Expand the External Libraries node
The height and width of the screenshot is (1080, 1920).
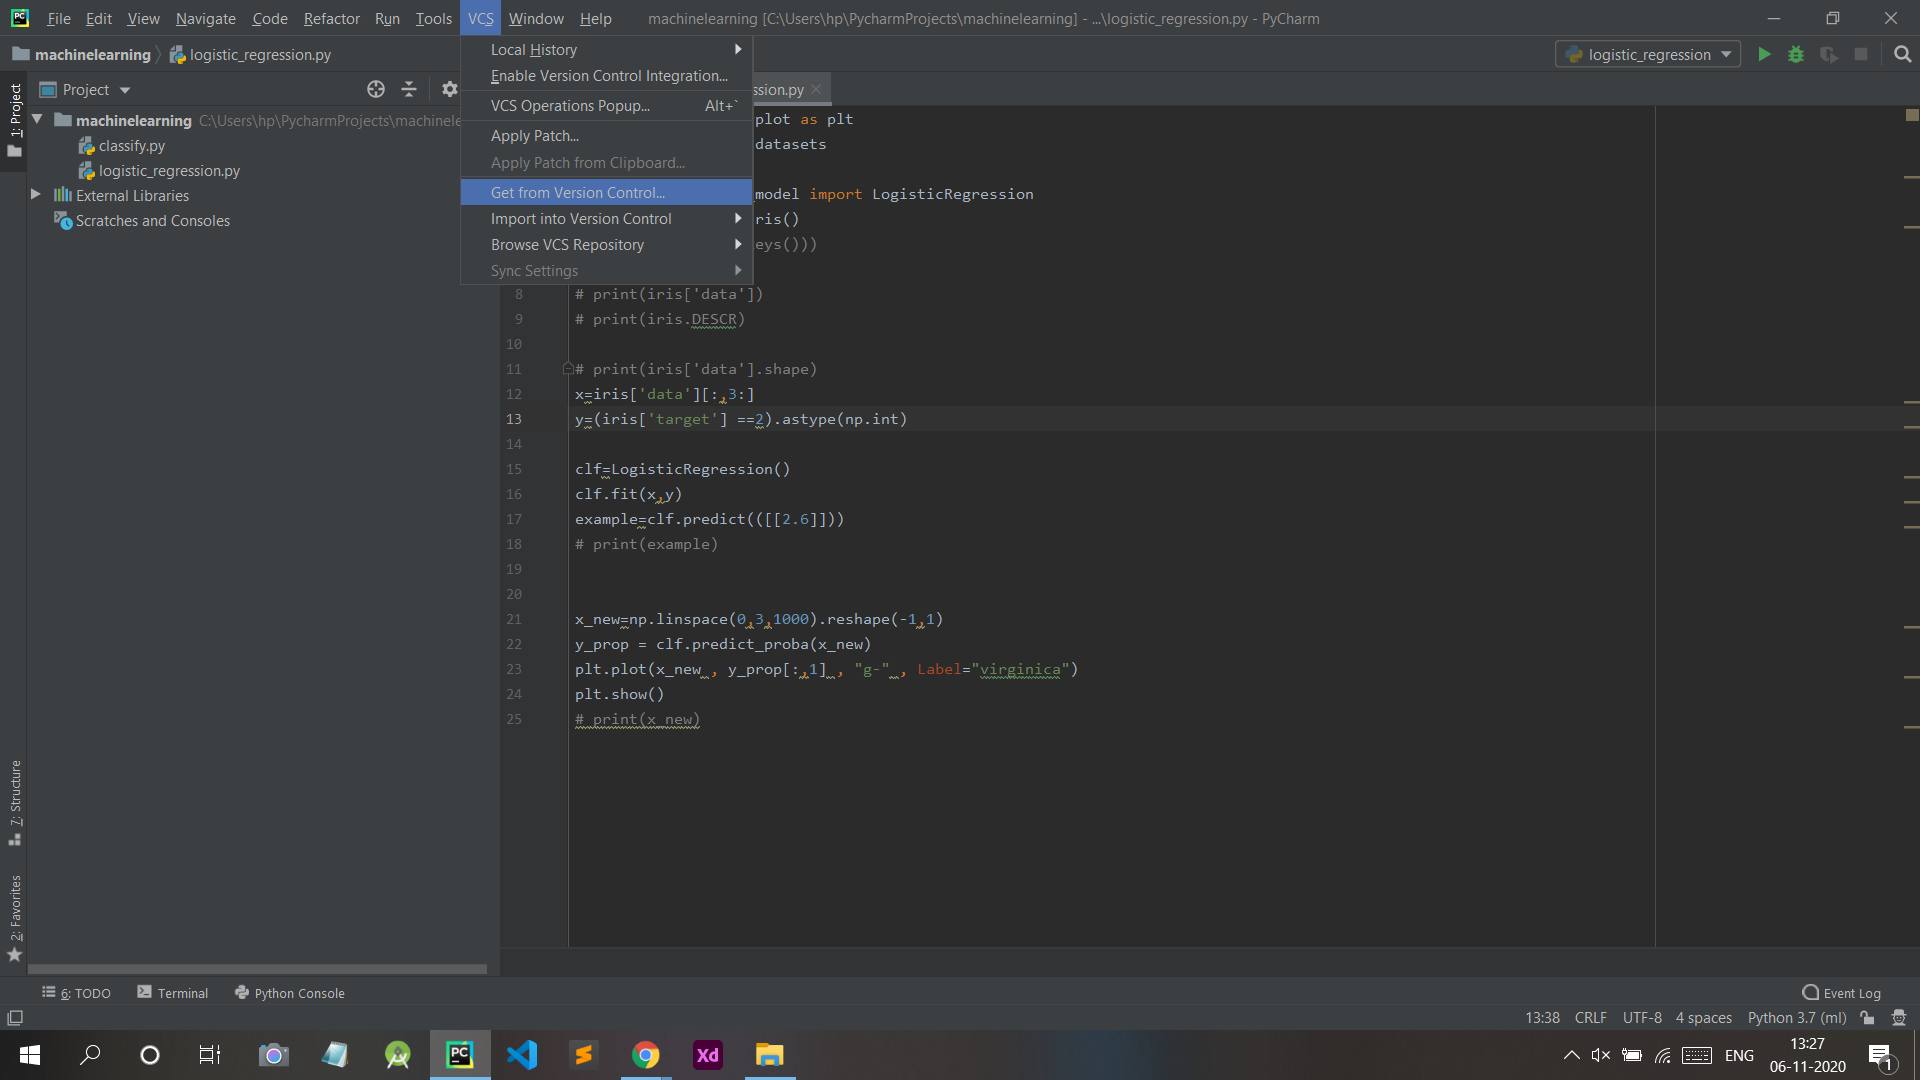(34, 195)
